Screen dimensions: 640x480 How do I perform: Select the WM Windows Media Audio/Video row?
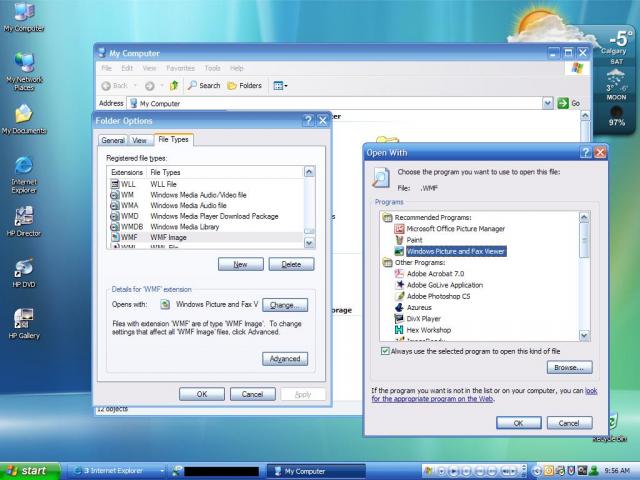[x=206, y=195]
